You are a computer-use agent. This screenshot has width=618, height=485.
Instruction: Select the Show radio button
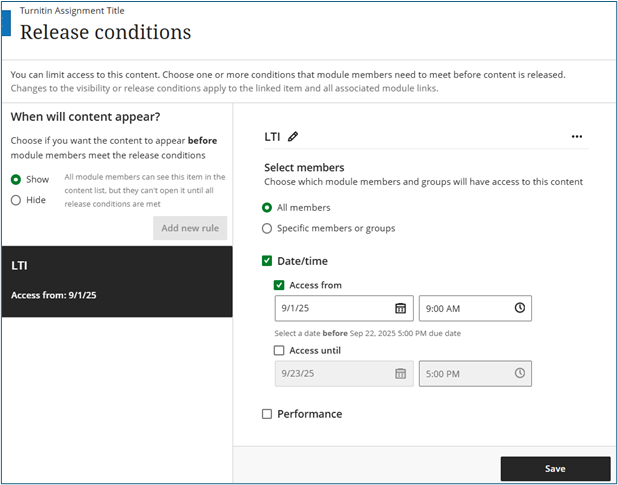(x=16, y=180)
